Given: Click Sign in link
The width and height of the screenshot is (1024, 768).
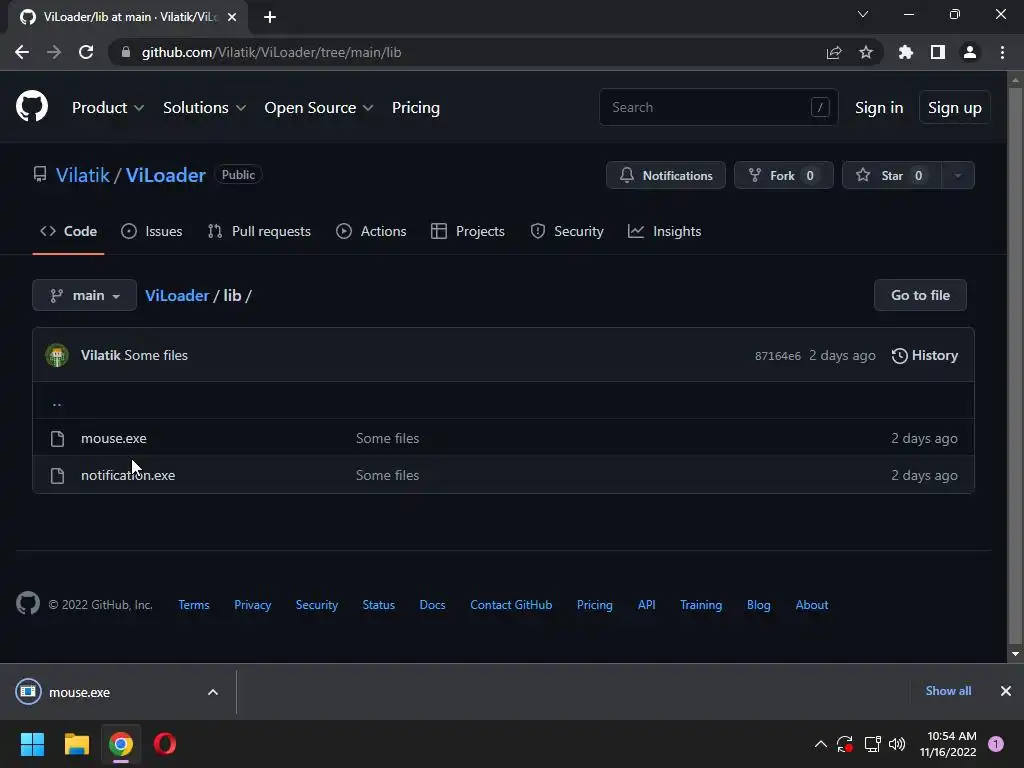Looking at the screenshot, I should coord(879,108).
